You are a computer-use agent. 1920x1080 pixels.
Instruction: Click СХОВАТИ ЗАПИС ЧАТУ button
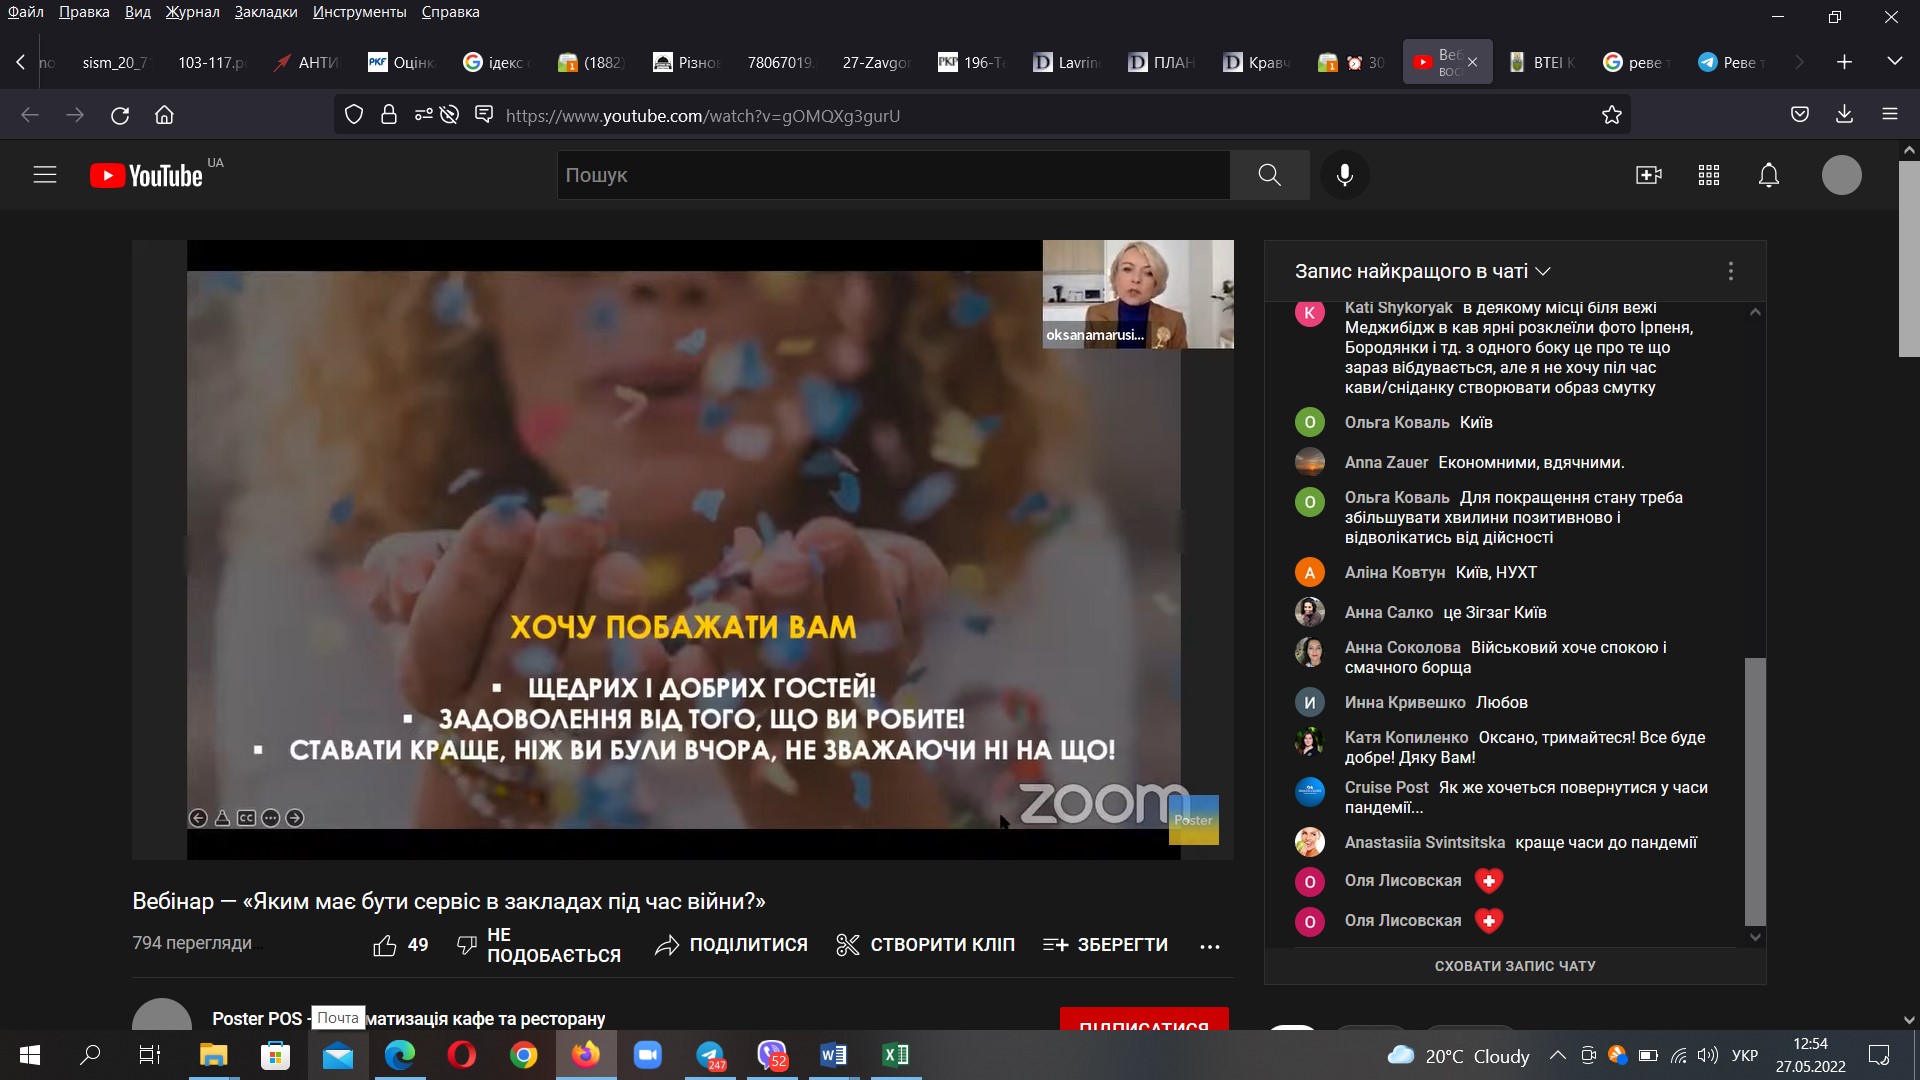1514,966
